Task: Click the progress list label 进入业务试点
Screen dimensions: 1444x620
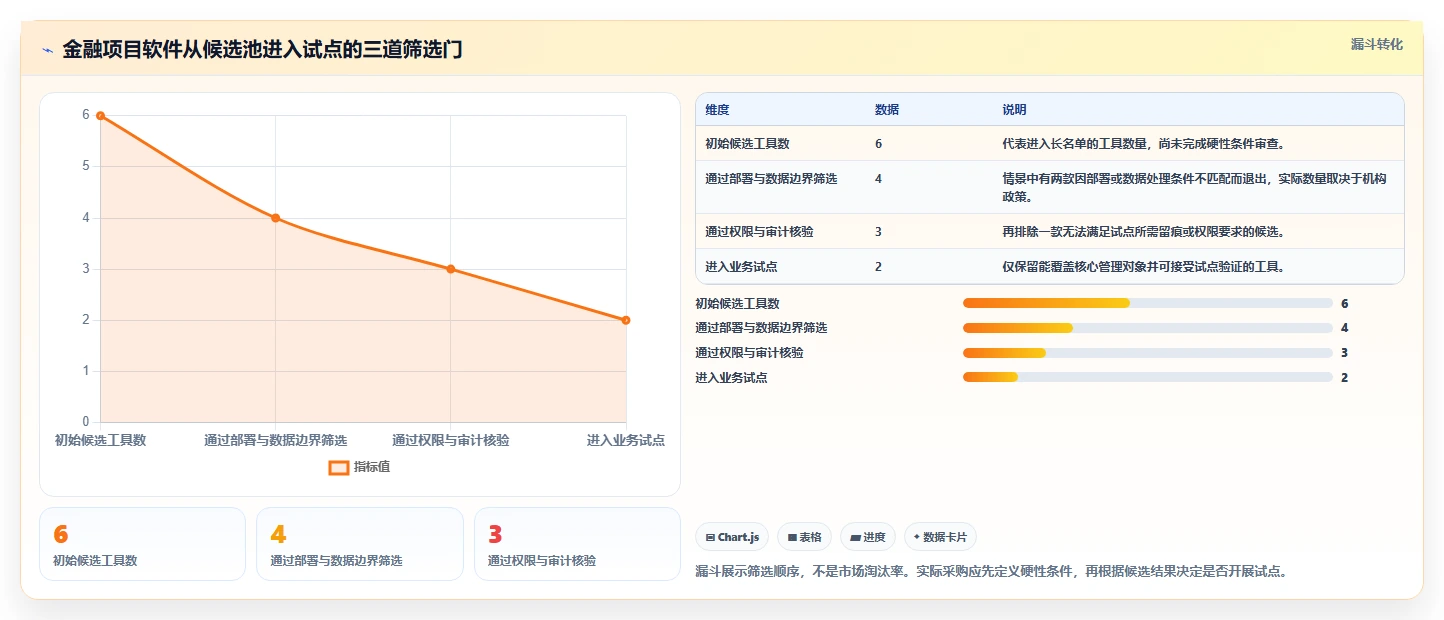Action: pos(731,378)
